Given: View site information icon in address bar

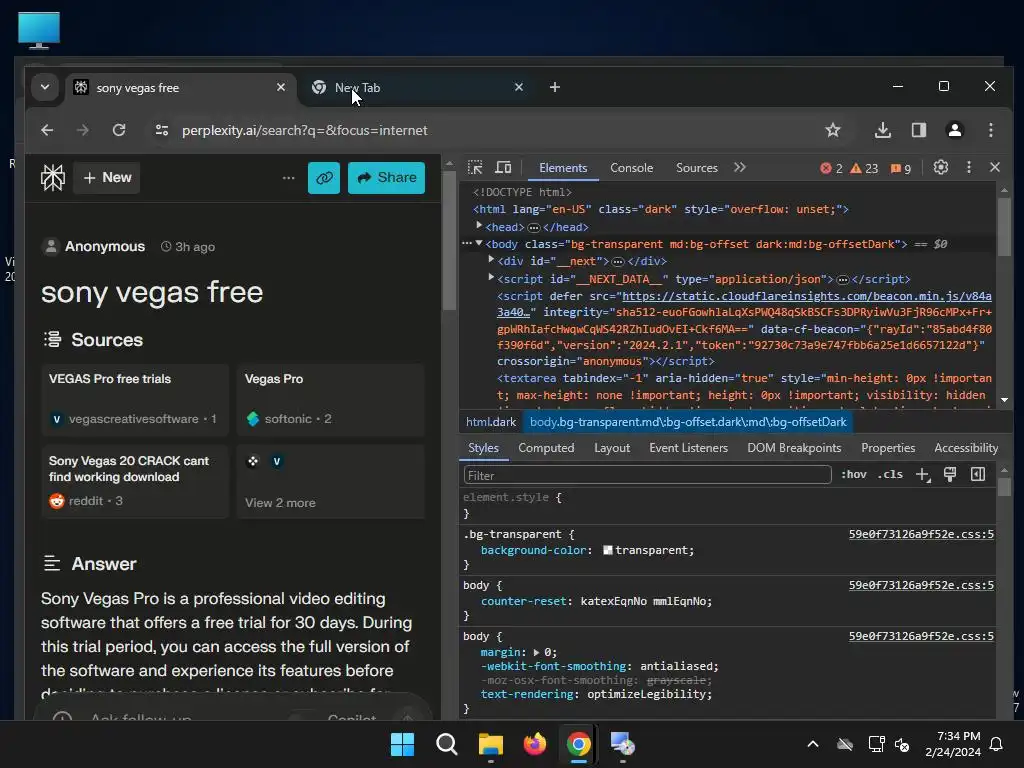Looking at the screenshot, I should pyautogui.click(x=161, y=130).
